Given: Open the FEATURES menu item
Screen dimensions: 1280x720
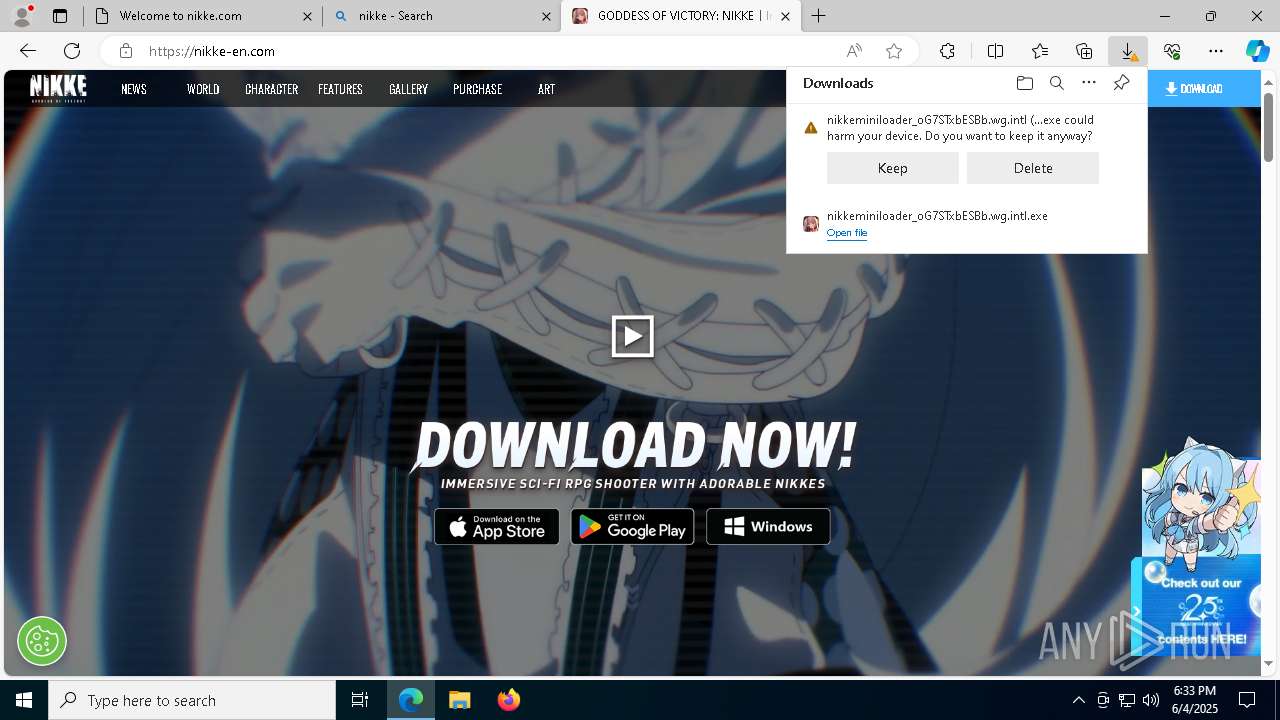Looking at the screenshot, I should (340, 89).
